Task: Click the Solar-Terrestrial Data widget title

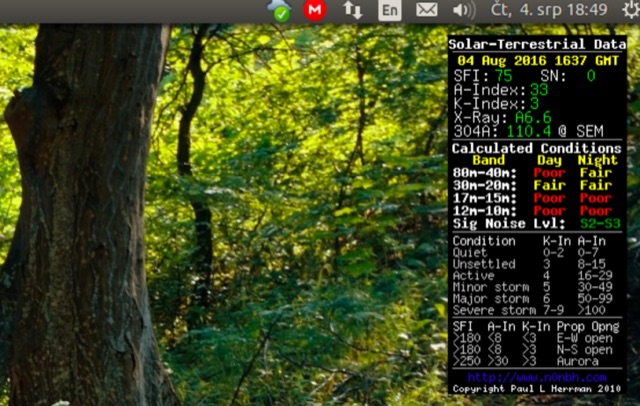Action: click(x=536, y=44)
